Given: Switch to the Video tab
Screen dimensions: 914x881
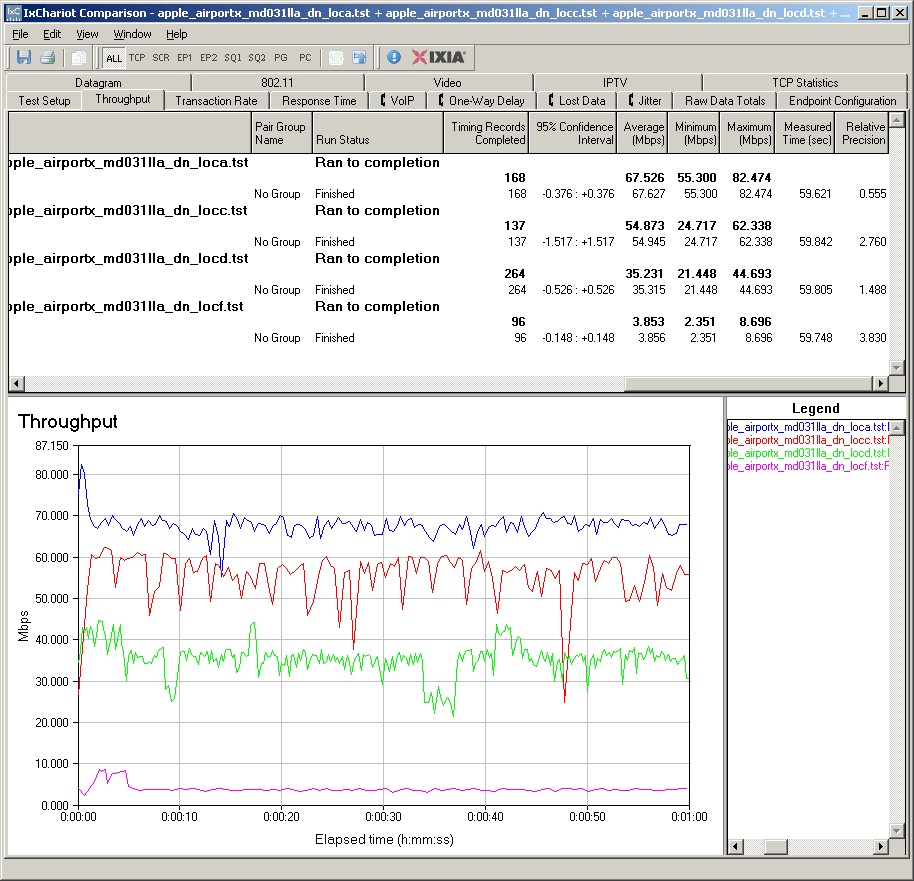Looking at the screenshot, I should 448,83.
